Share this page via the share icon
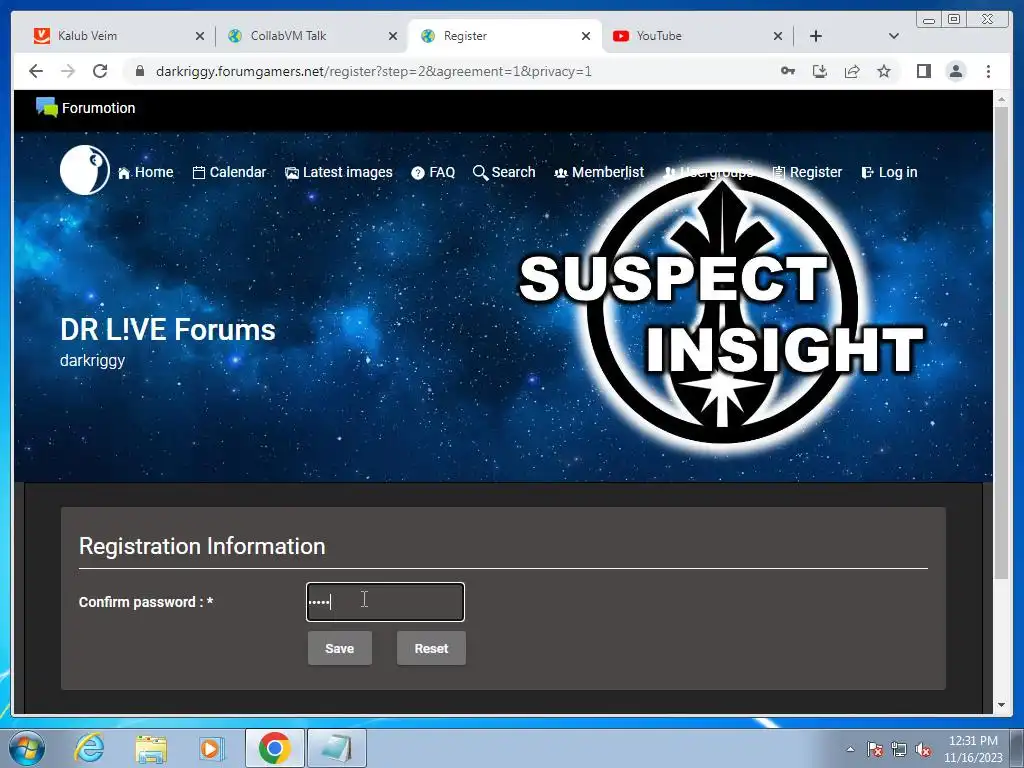 852,71
